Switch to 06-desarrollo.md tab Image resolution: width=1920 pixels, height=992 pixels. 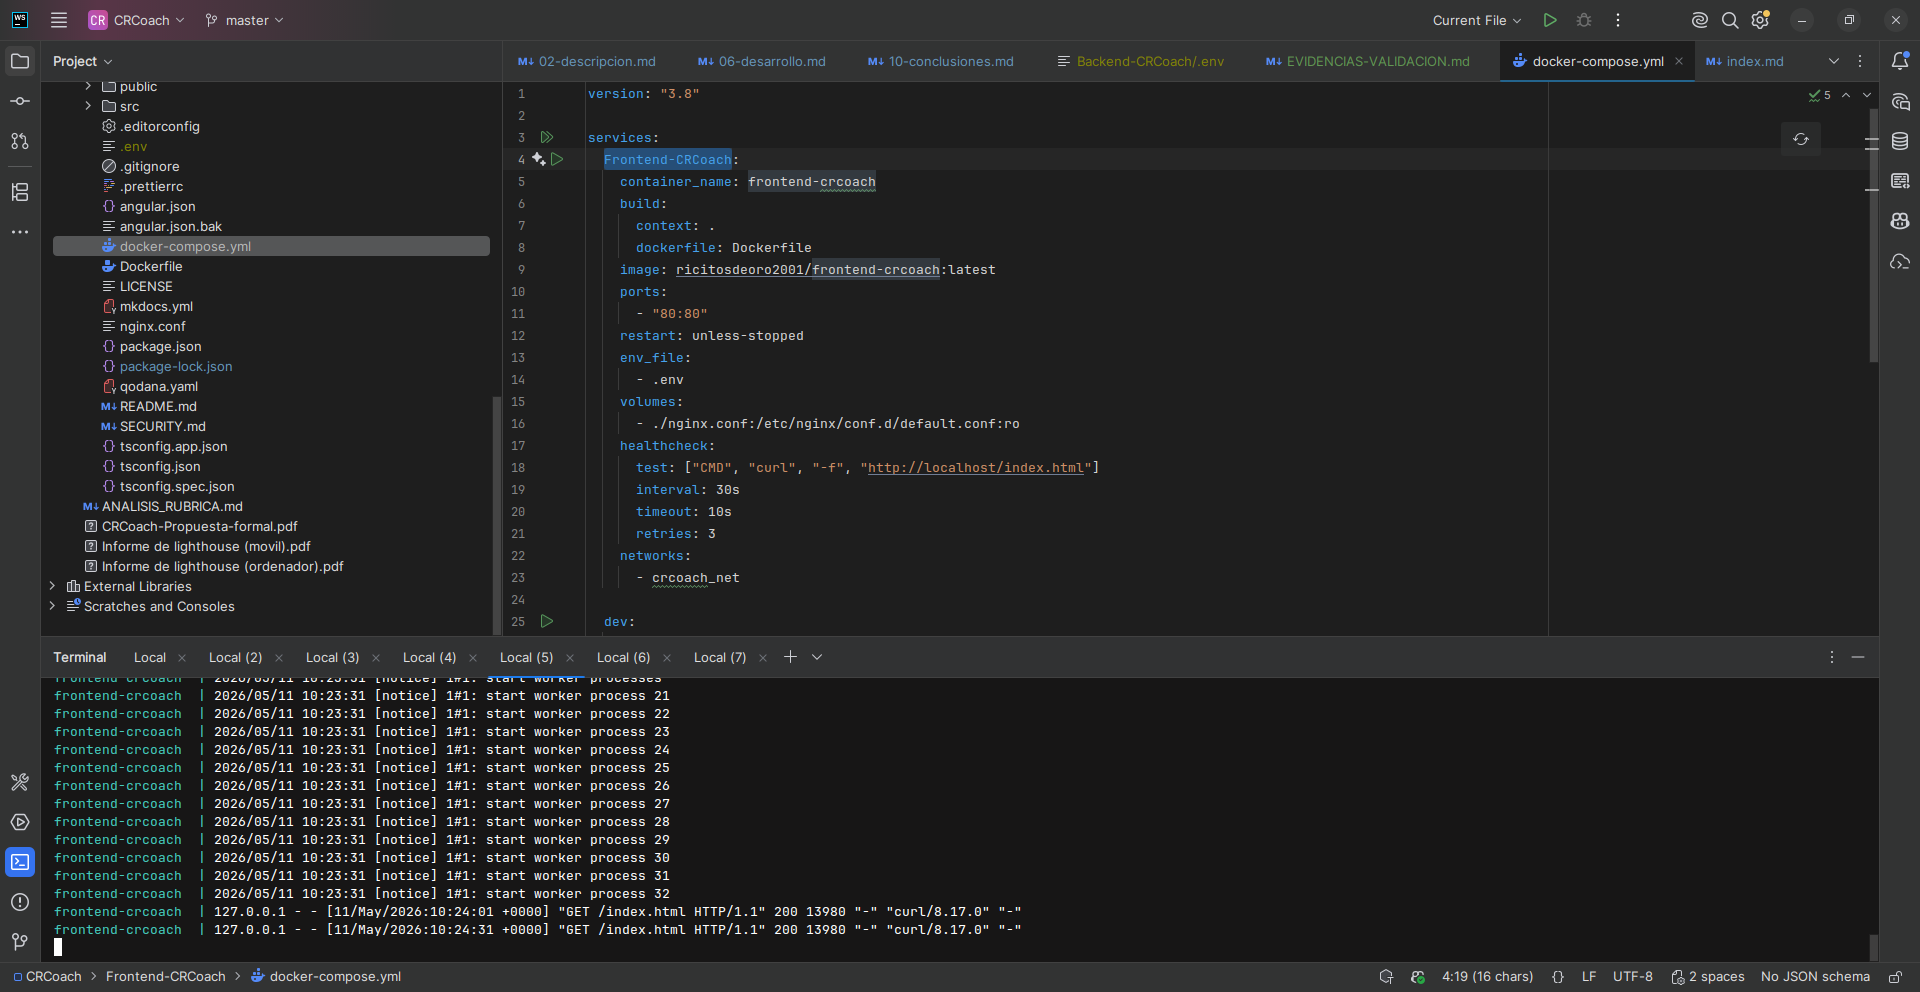pyautogui.click(x=762, y=61)
